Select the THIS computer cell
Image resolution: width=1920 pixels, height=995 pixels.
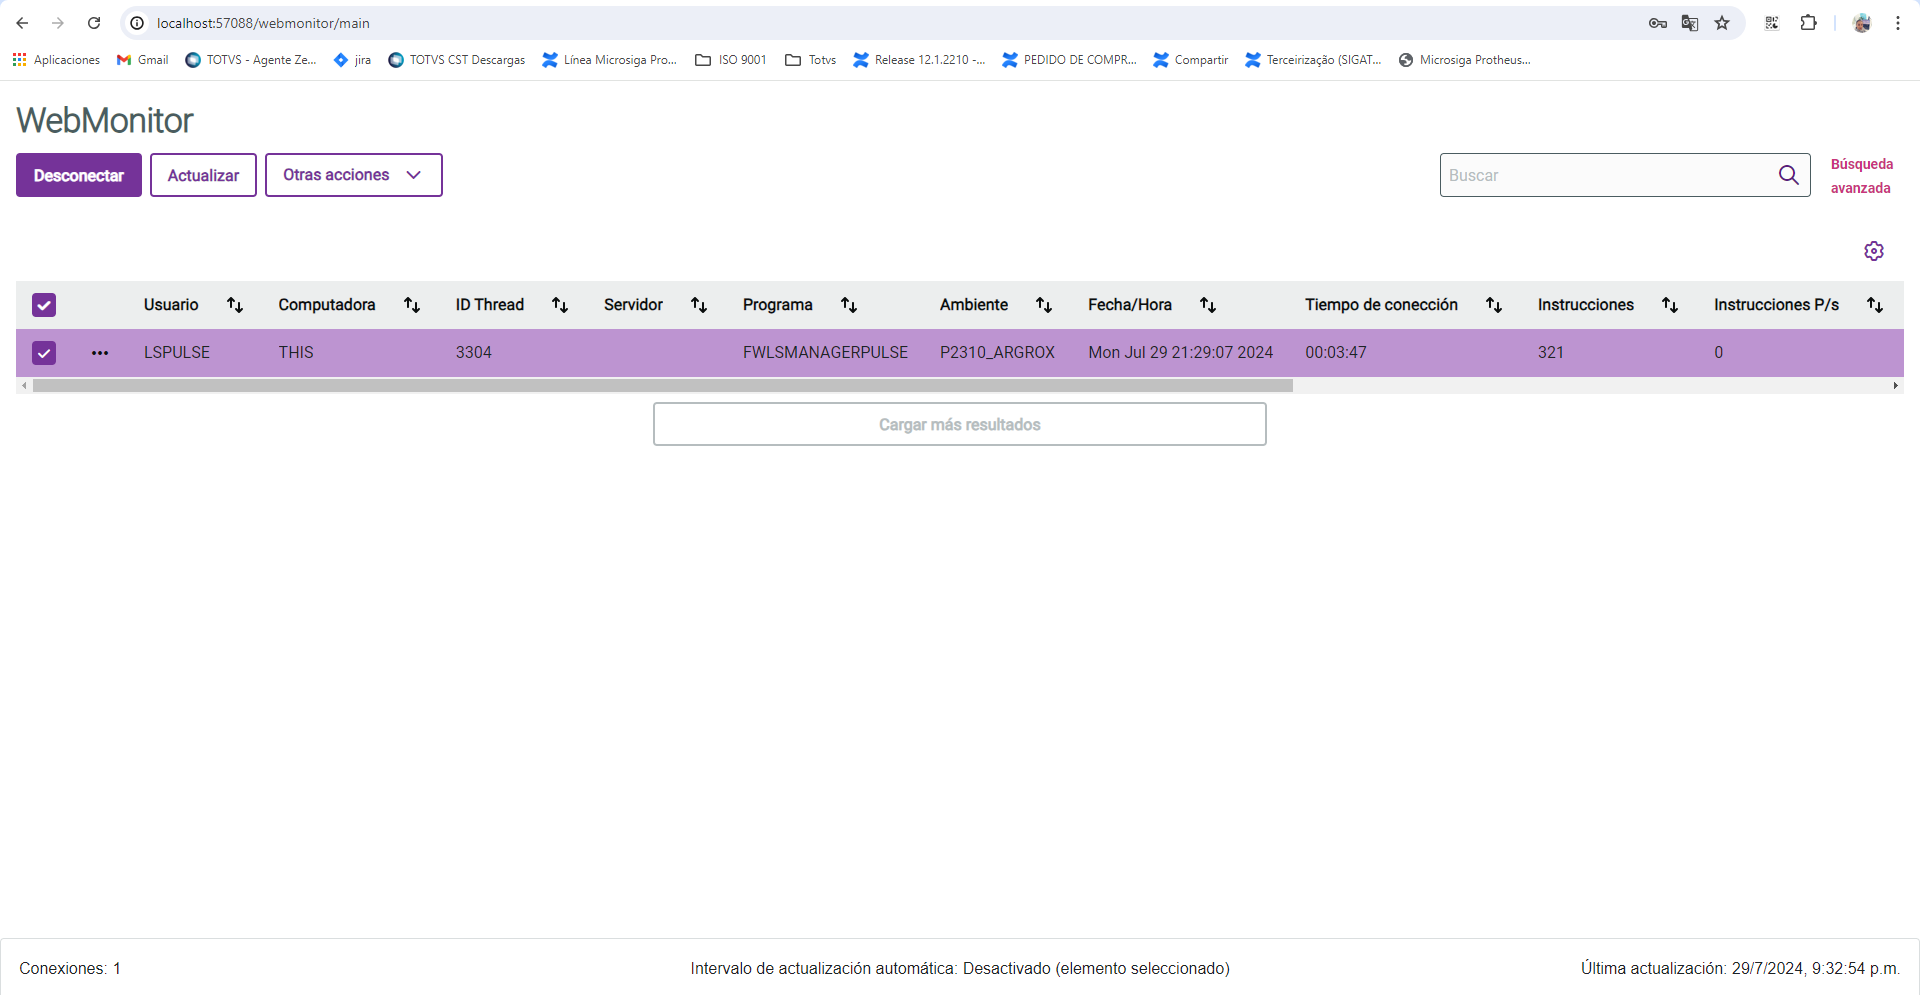click(x=296, y=353)
